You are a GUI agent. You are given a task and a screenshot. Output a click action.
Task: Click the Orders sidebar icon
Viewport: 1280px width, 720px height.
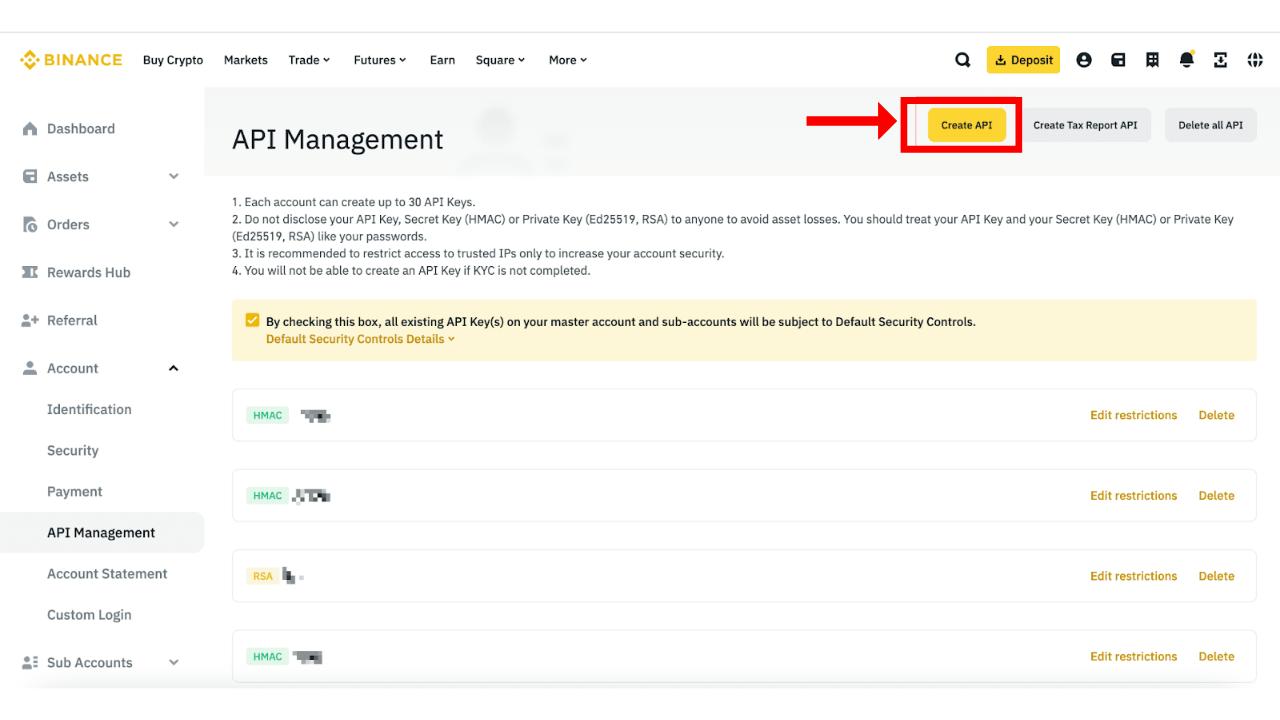(x=30, y=225)
